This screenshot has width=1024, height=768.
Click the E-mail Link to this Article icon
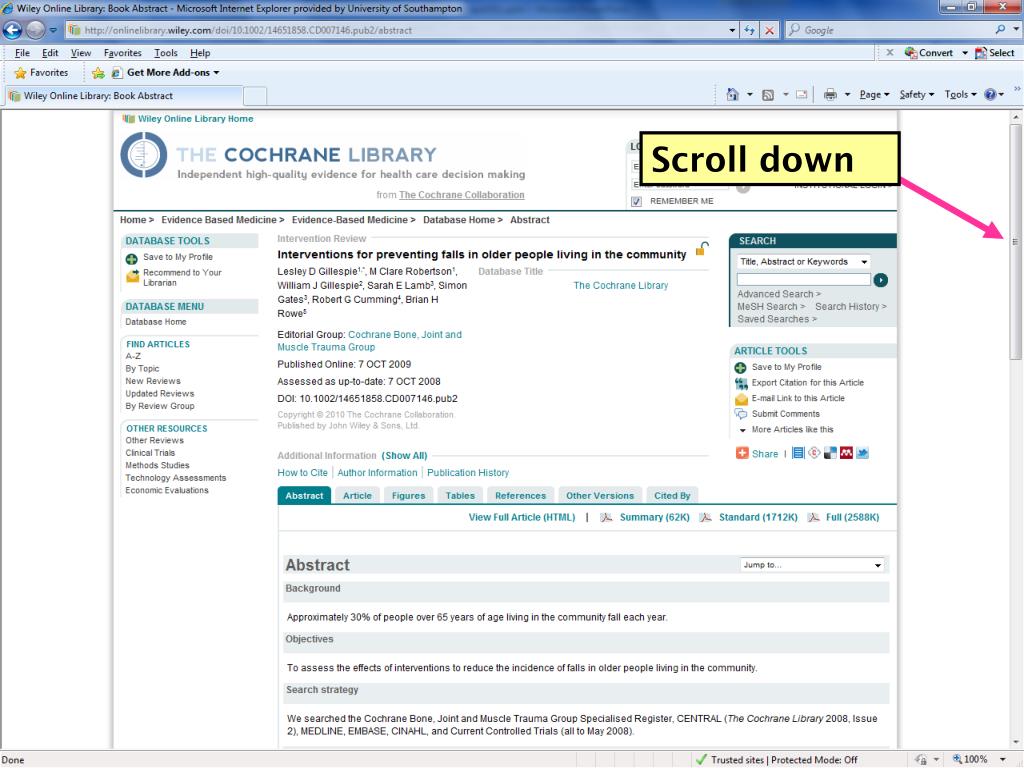[741, 399]
